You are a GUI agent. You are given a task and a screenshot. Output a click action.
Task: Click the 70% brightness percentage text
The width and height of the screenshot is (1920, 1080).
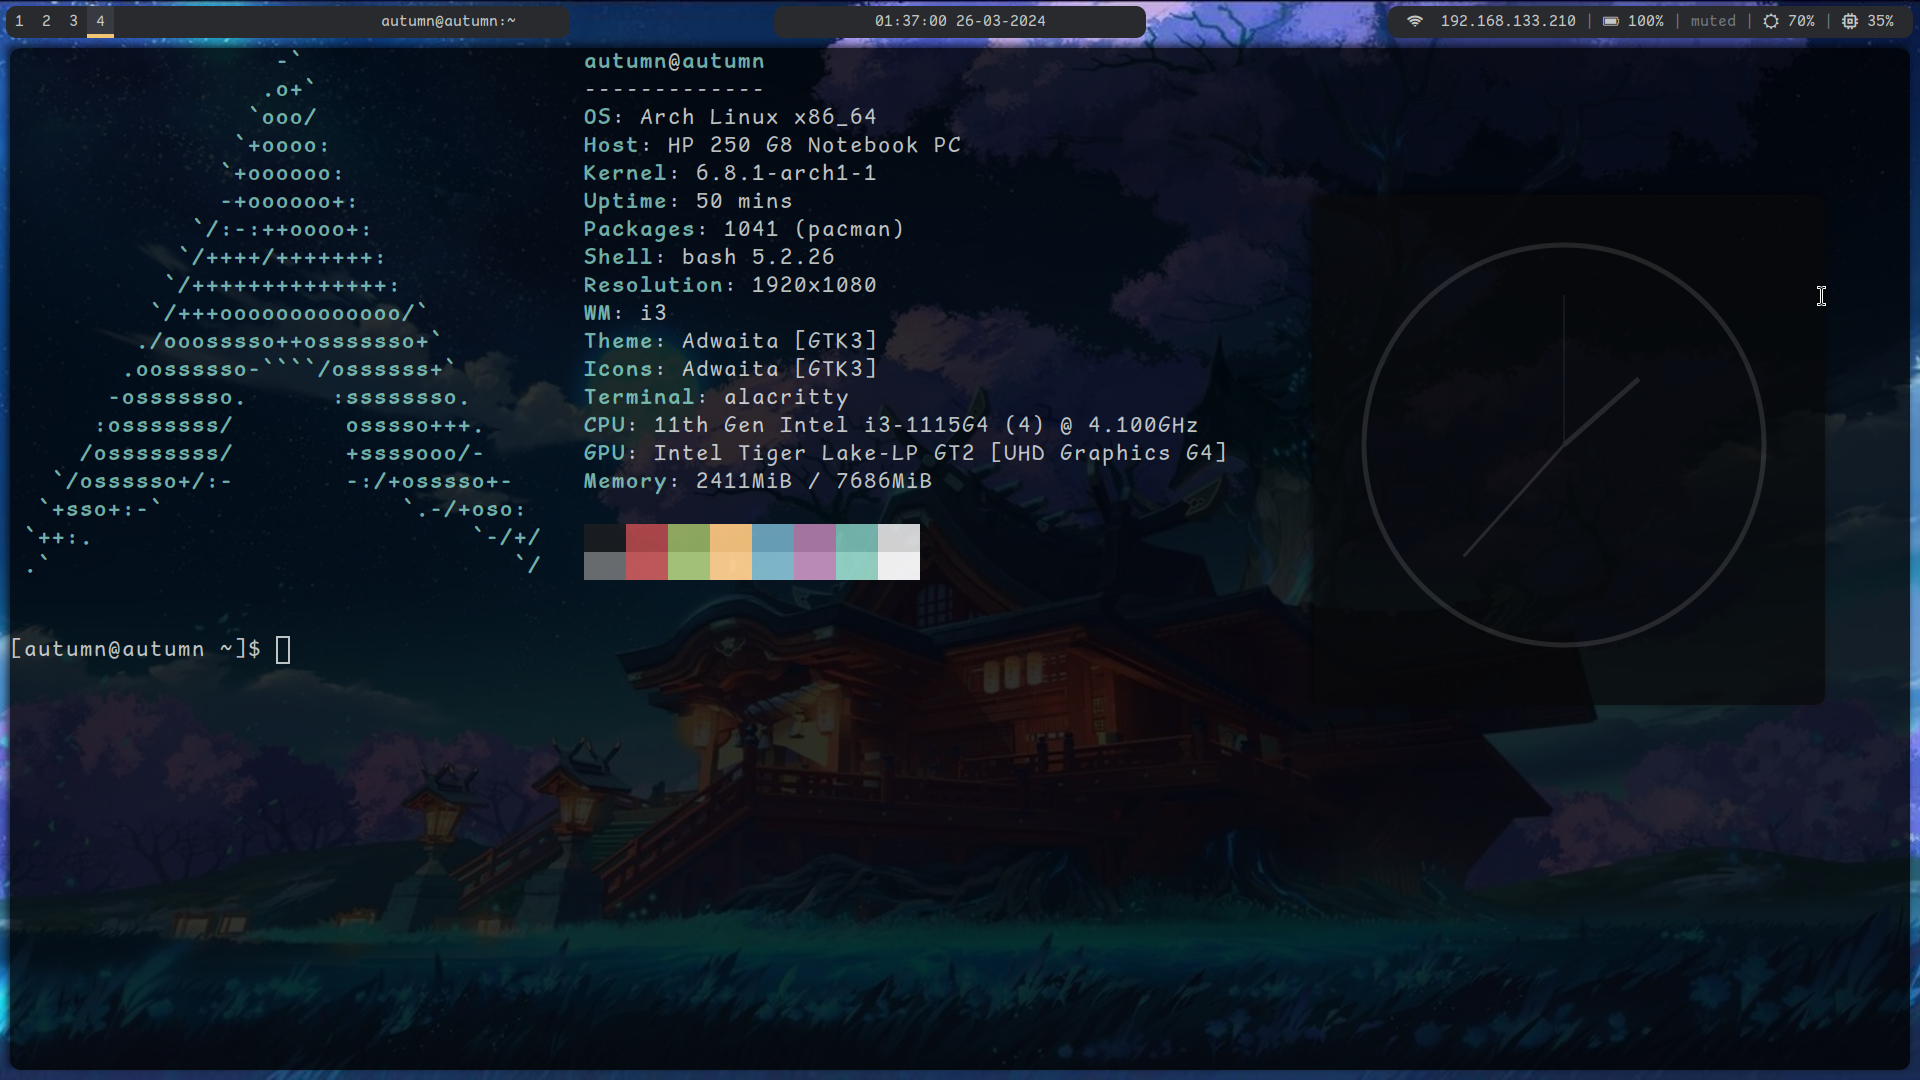tap(1800, 21)
